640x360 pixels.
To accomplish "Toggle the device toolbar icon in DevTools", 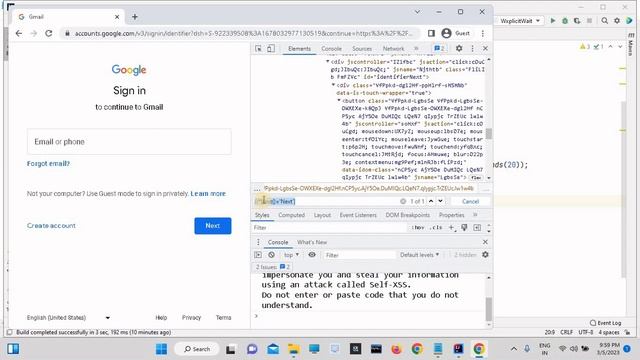I will click(271, 49).
